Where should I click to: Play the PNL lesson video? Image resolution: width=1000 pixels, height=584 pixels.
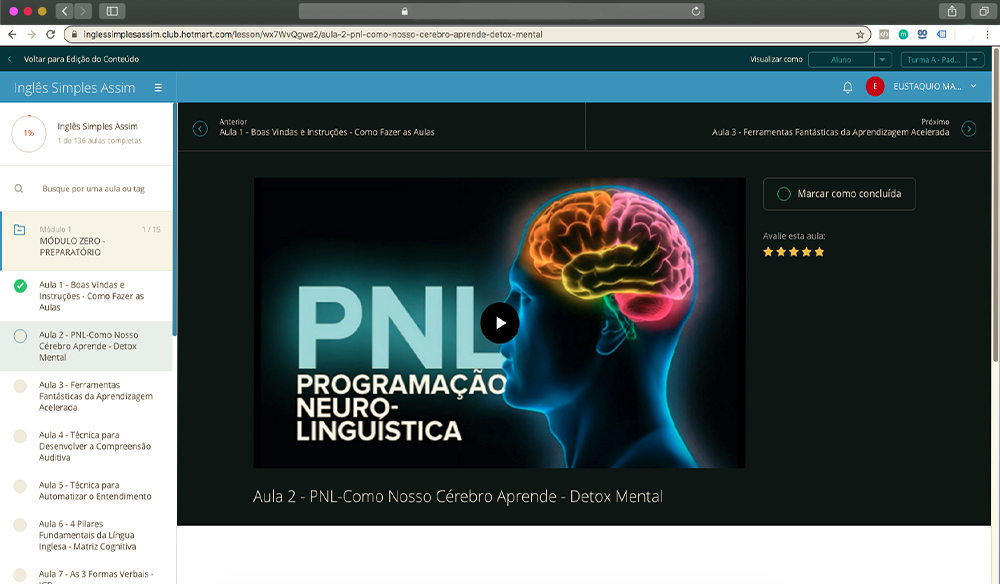click(499, 322)
